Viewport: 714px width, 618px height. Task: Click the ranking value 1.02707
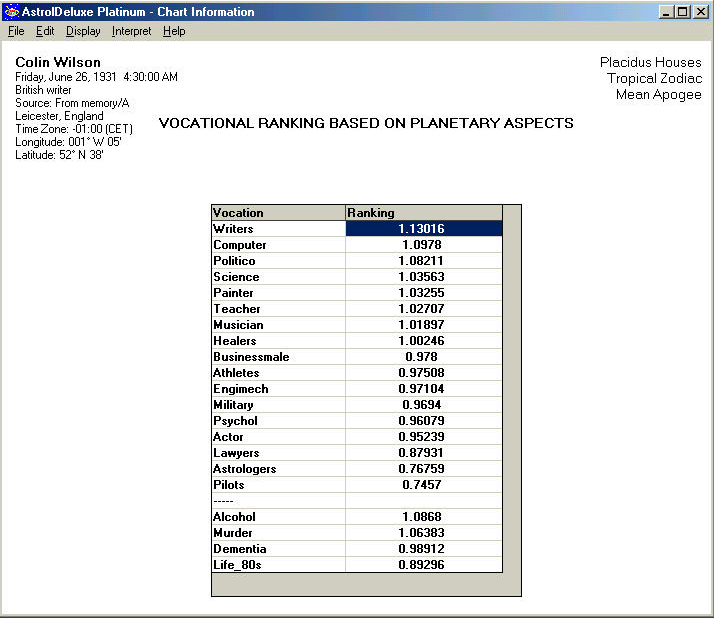click(x=424, y=309)
